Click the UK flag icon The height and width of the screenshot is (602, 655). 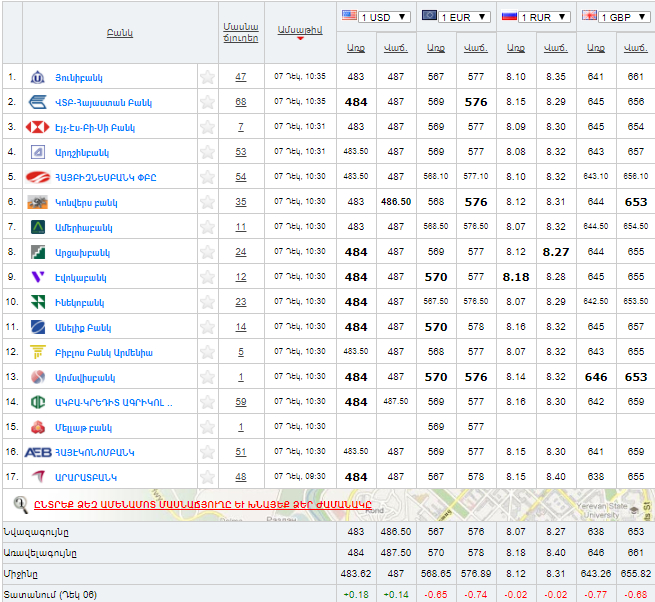click(589, 15)
